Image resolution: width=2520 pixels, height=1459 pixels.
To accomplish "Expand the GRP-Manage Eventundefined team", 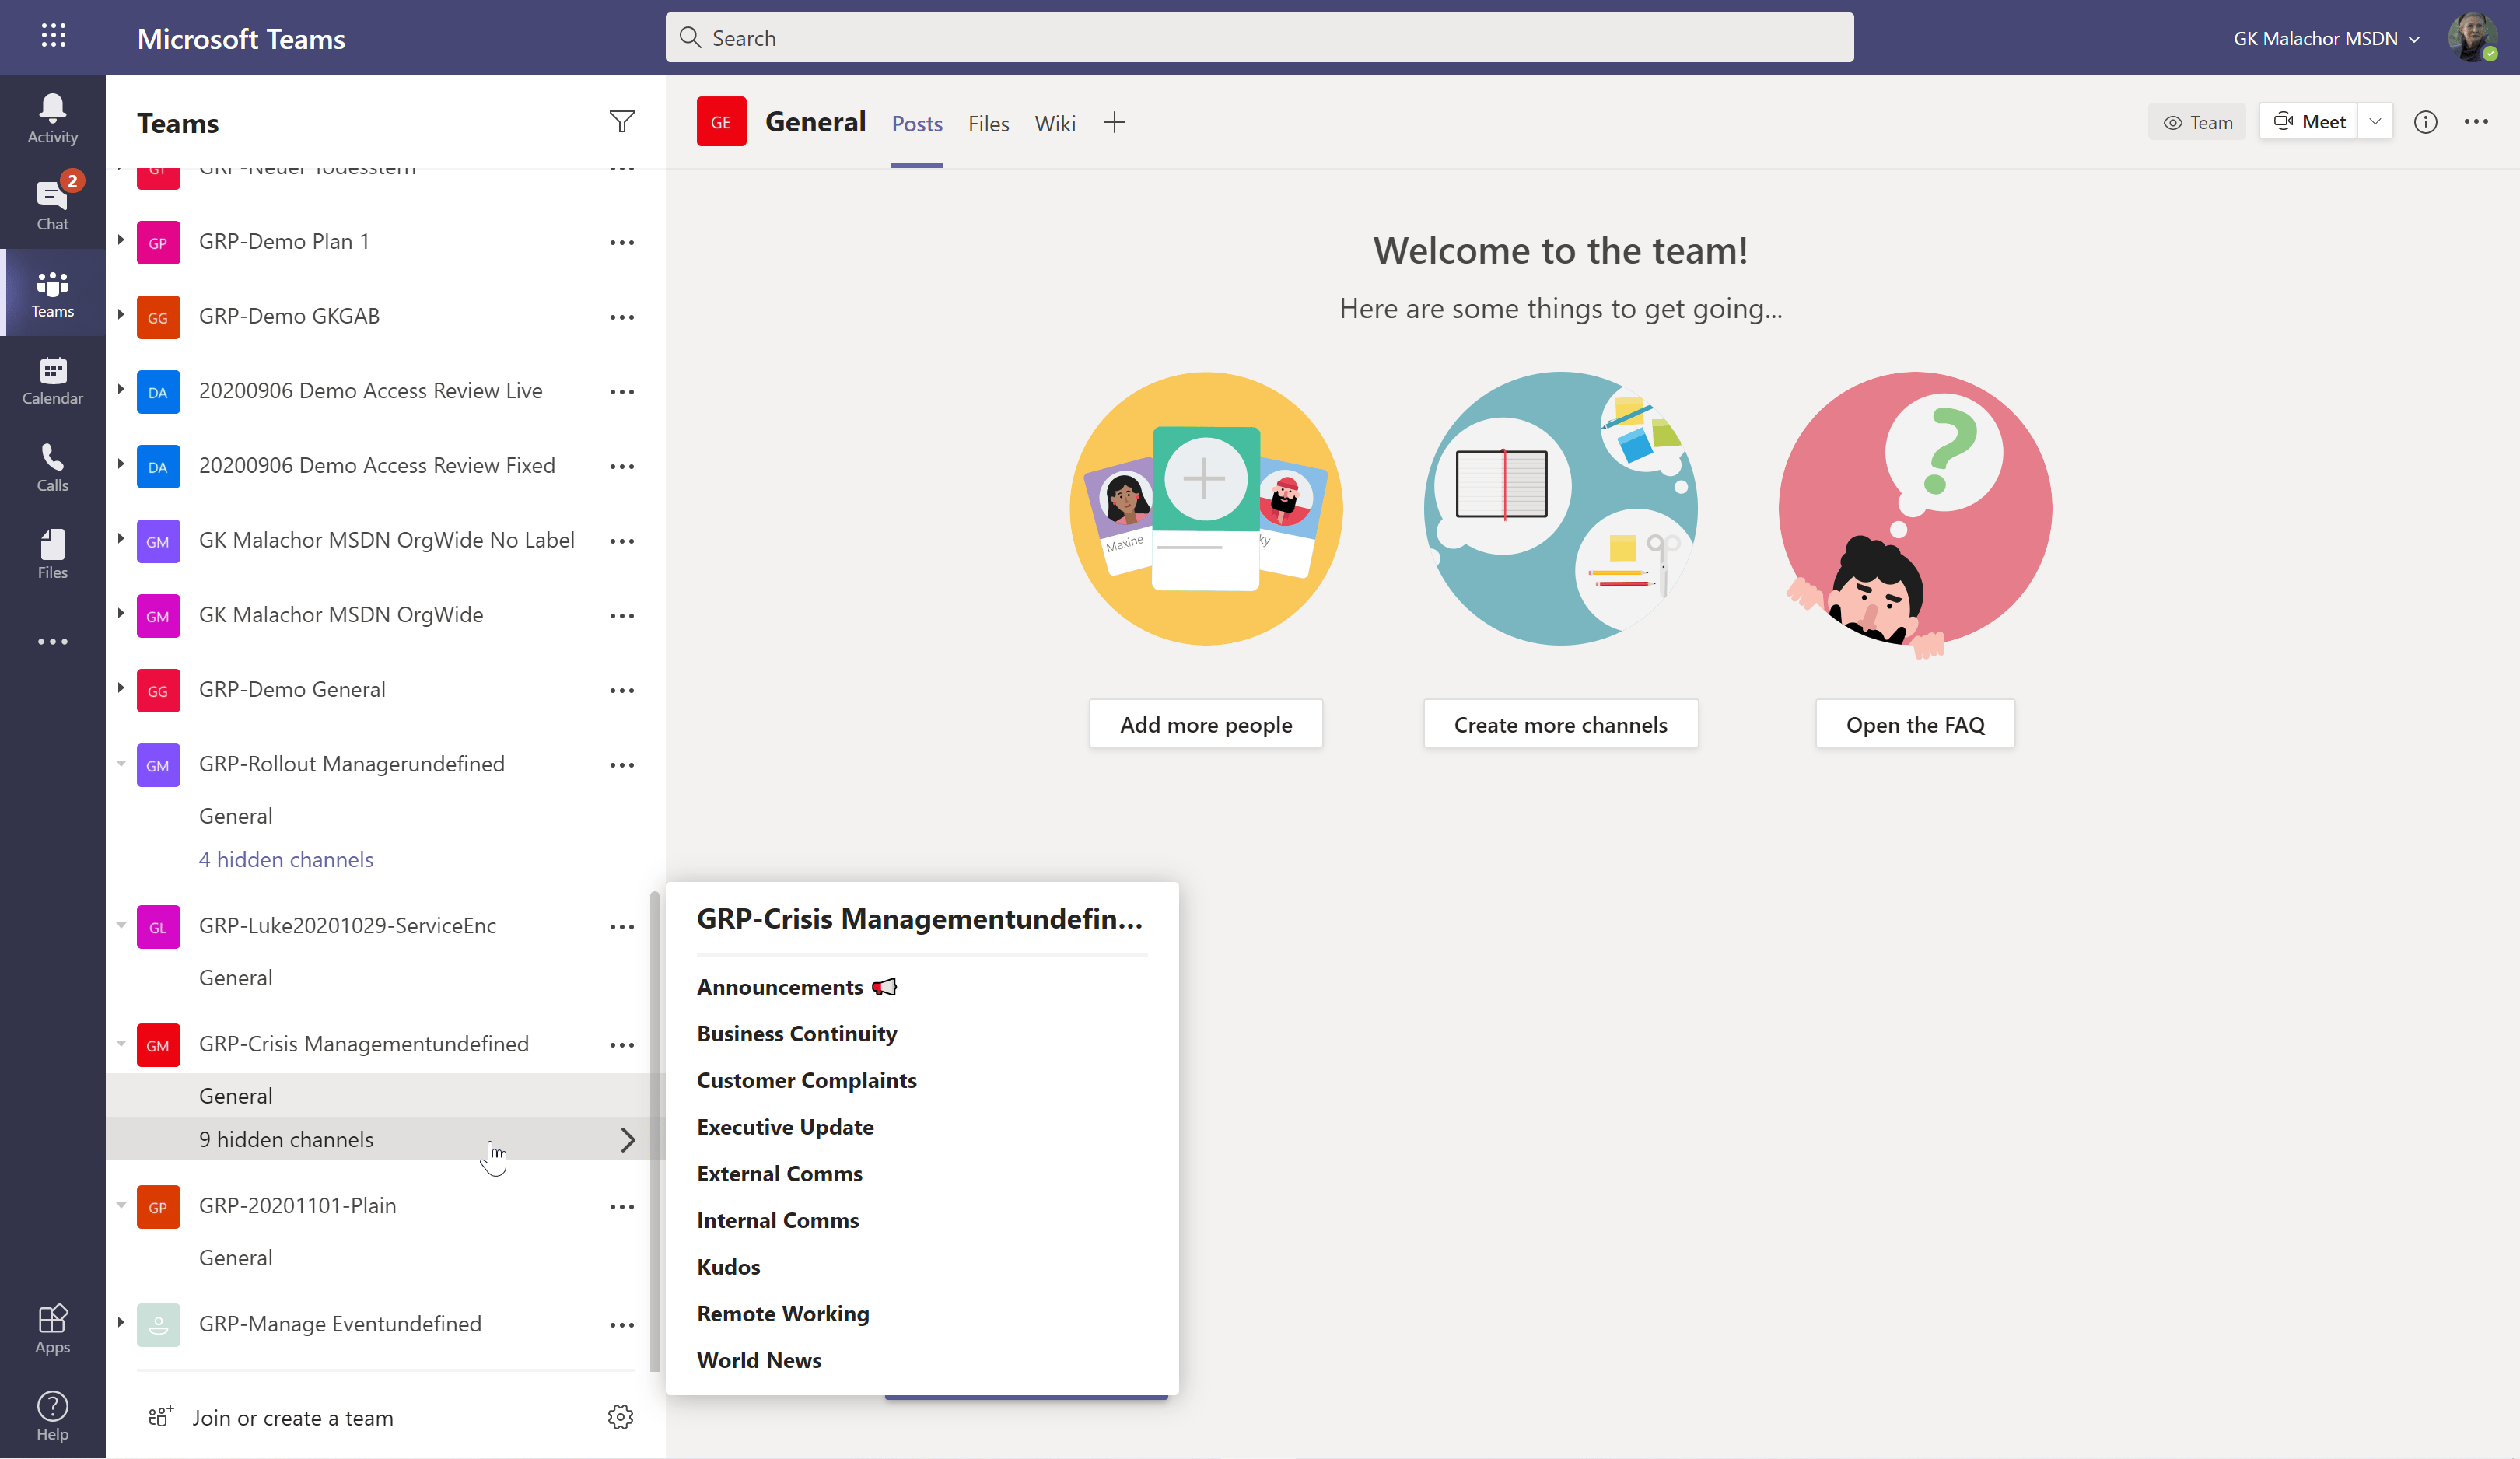I will (120, 1323).
